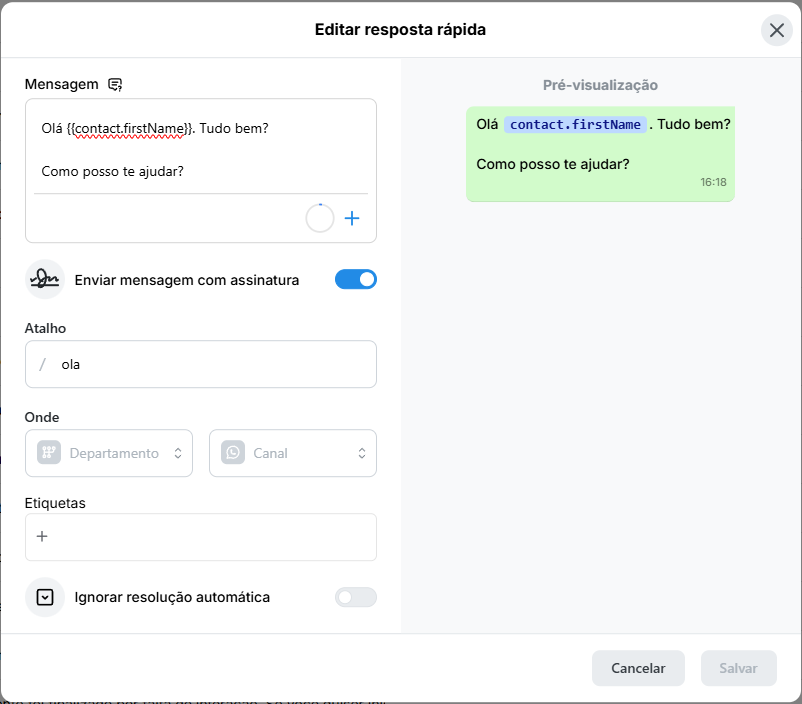Click the Departamento grid icon
Viewport: 802px width, 704px height.
coord(49,453)
